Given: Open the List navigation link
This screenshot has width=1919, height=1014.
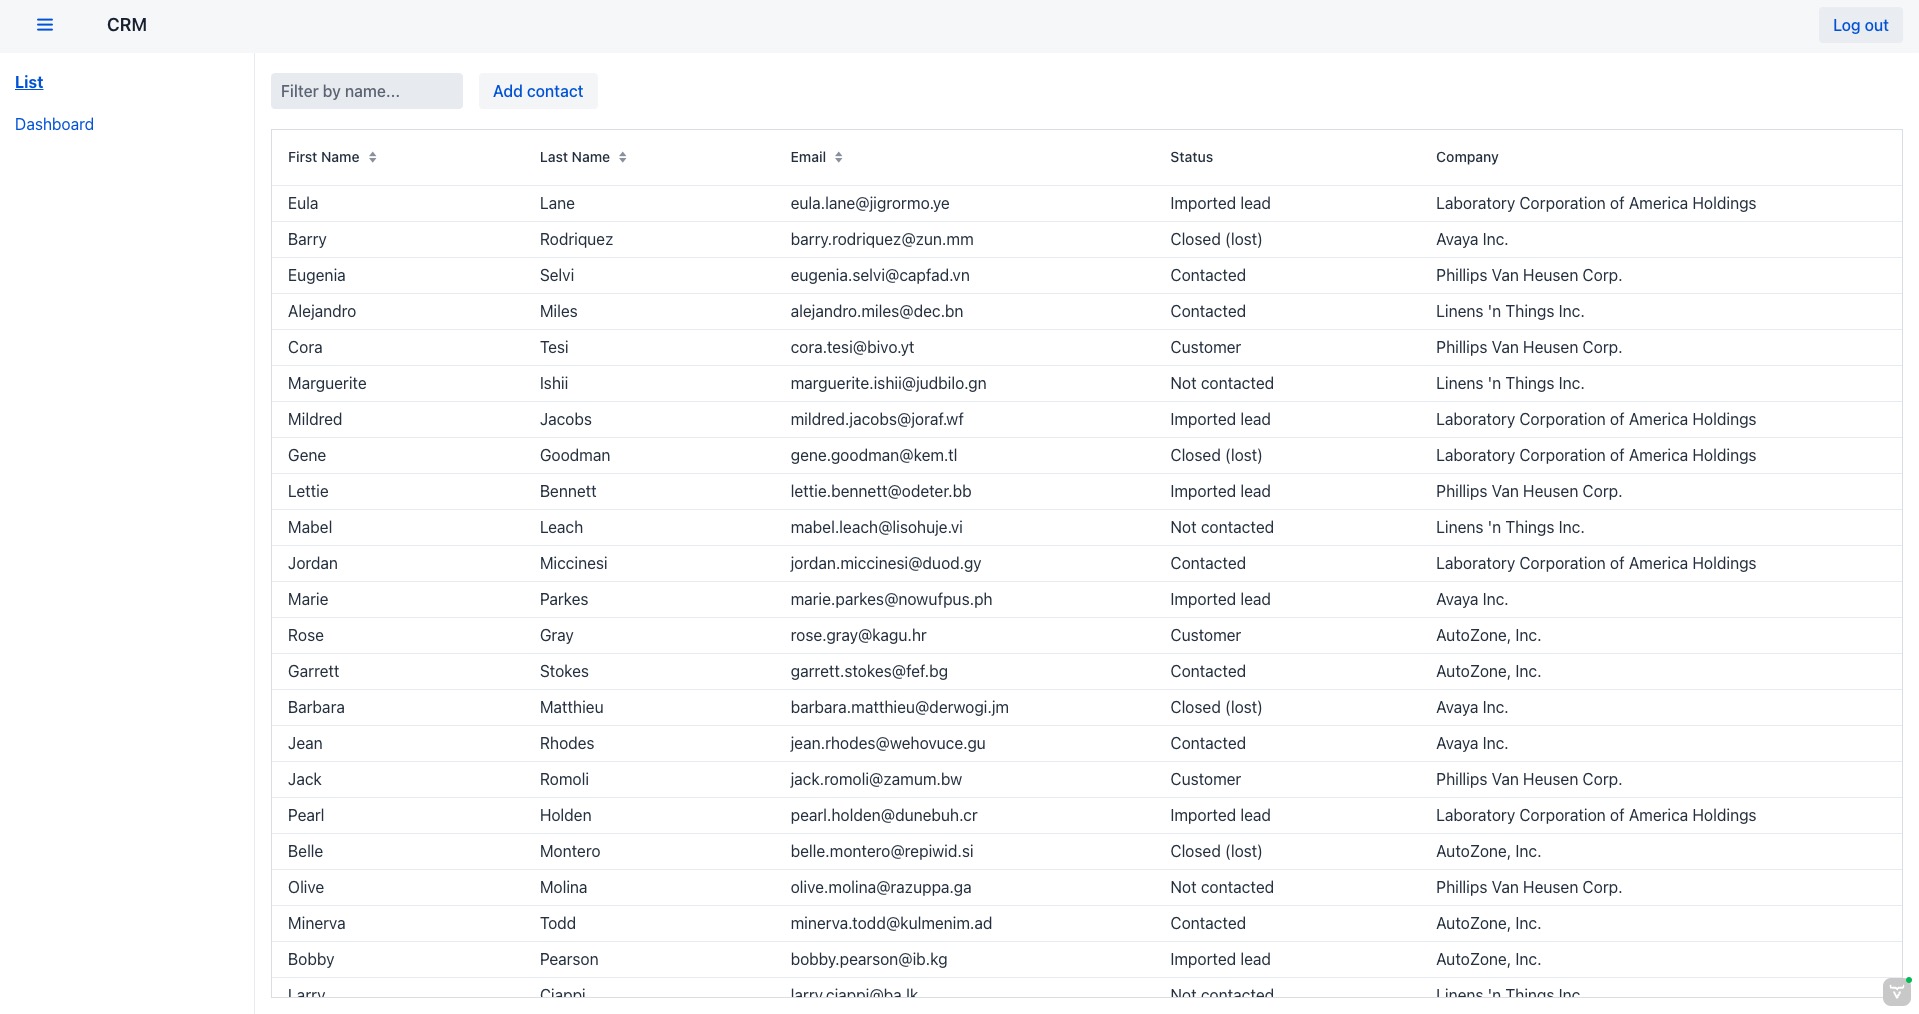Looking at the screenshot, I should (29, 82).
